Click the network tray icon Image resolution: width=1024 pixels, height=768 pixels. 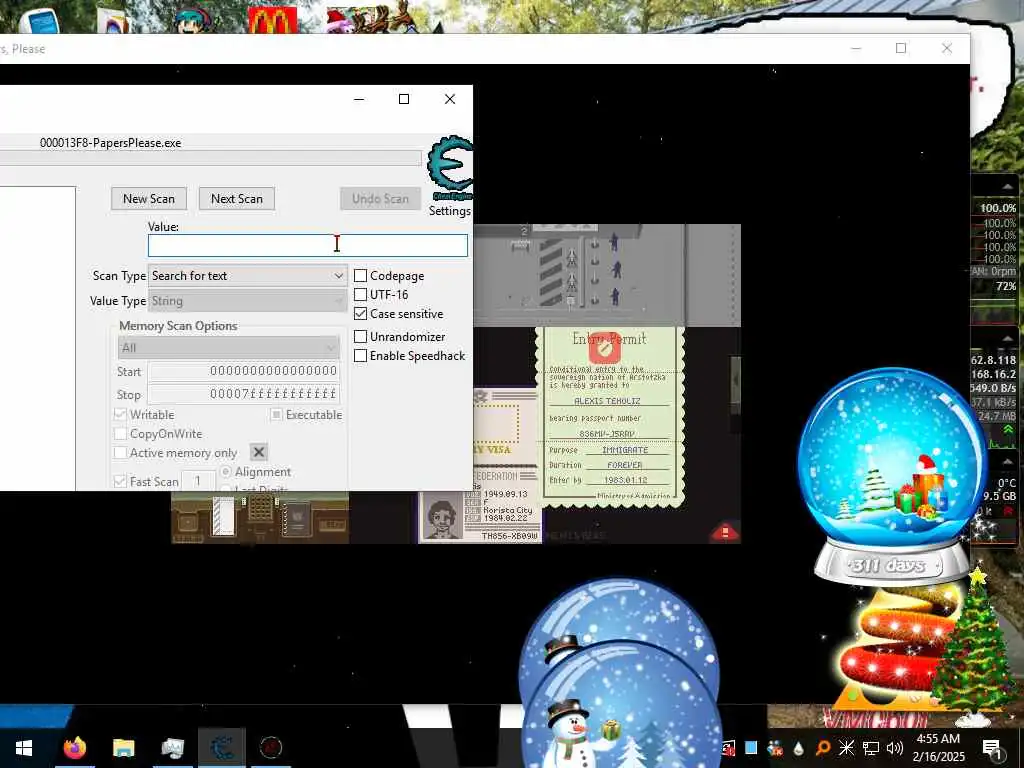[x=871, y=748]
